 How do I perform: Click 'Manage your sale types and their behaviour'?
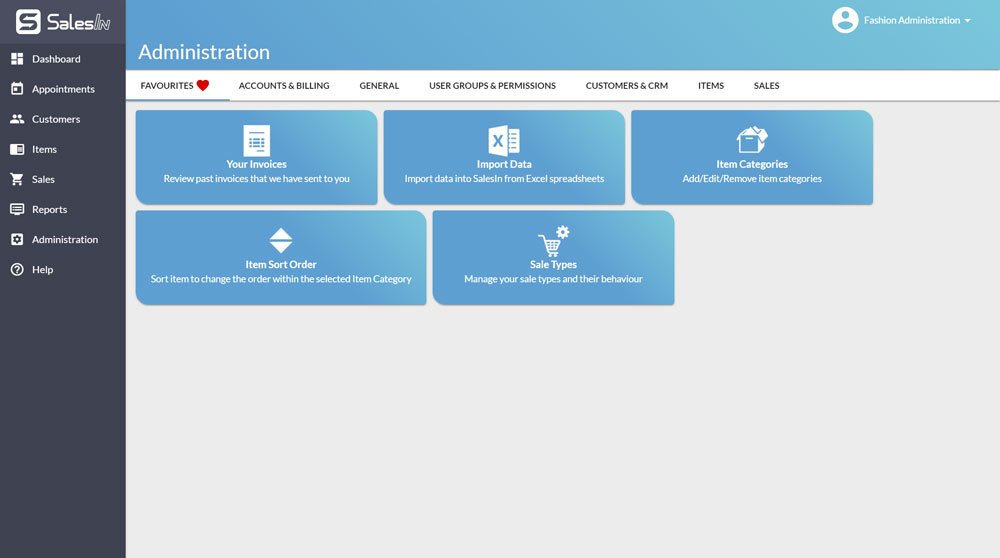tap(554, 279)
